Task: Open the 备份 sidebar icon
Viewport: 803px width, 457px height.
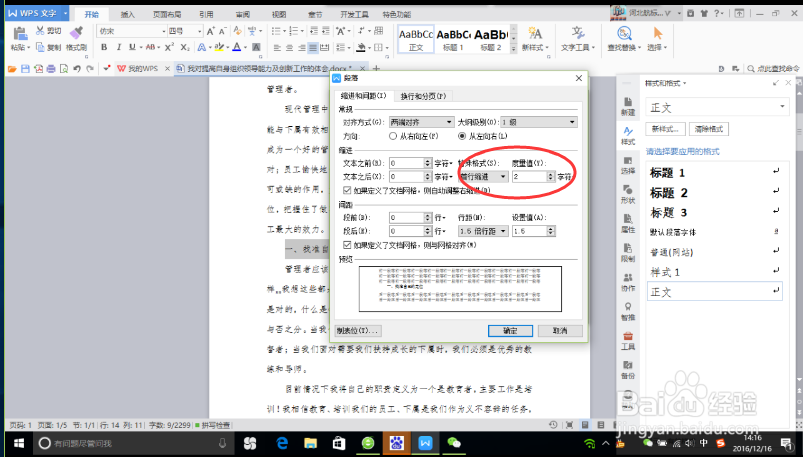Action: tap(628, 369)
